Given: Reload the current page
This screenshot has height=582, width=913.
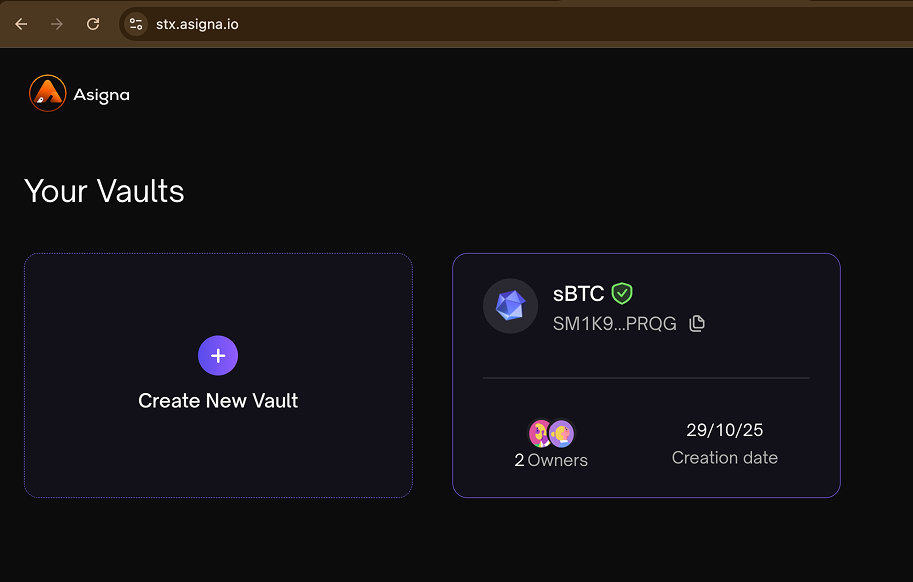Looking at the screenshot, I should pyautogui.click(x=93, y=24).
